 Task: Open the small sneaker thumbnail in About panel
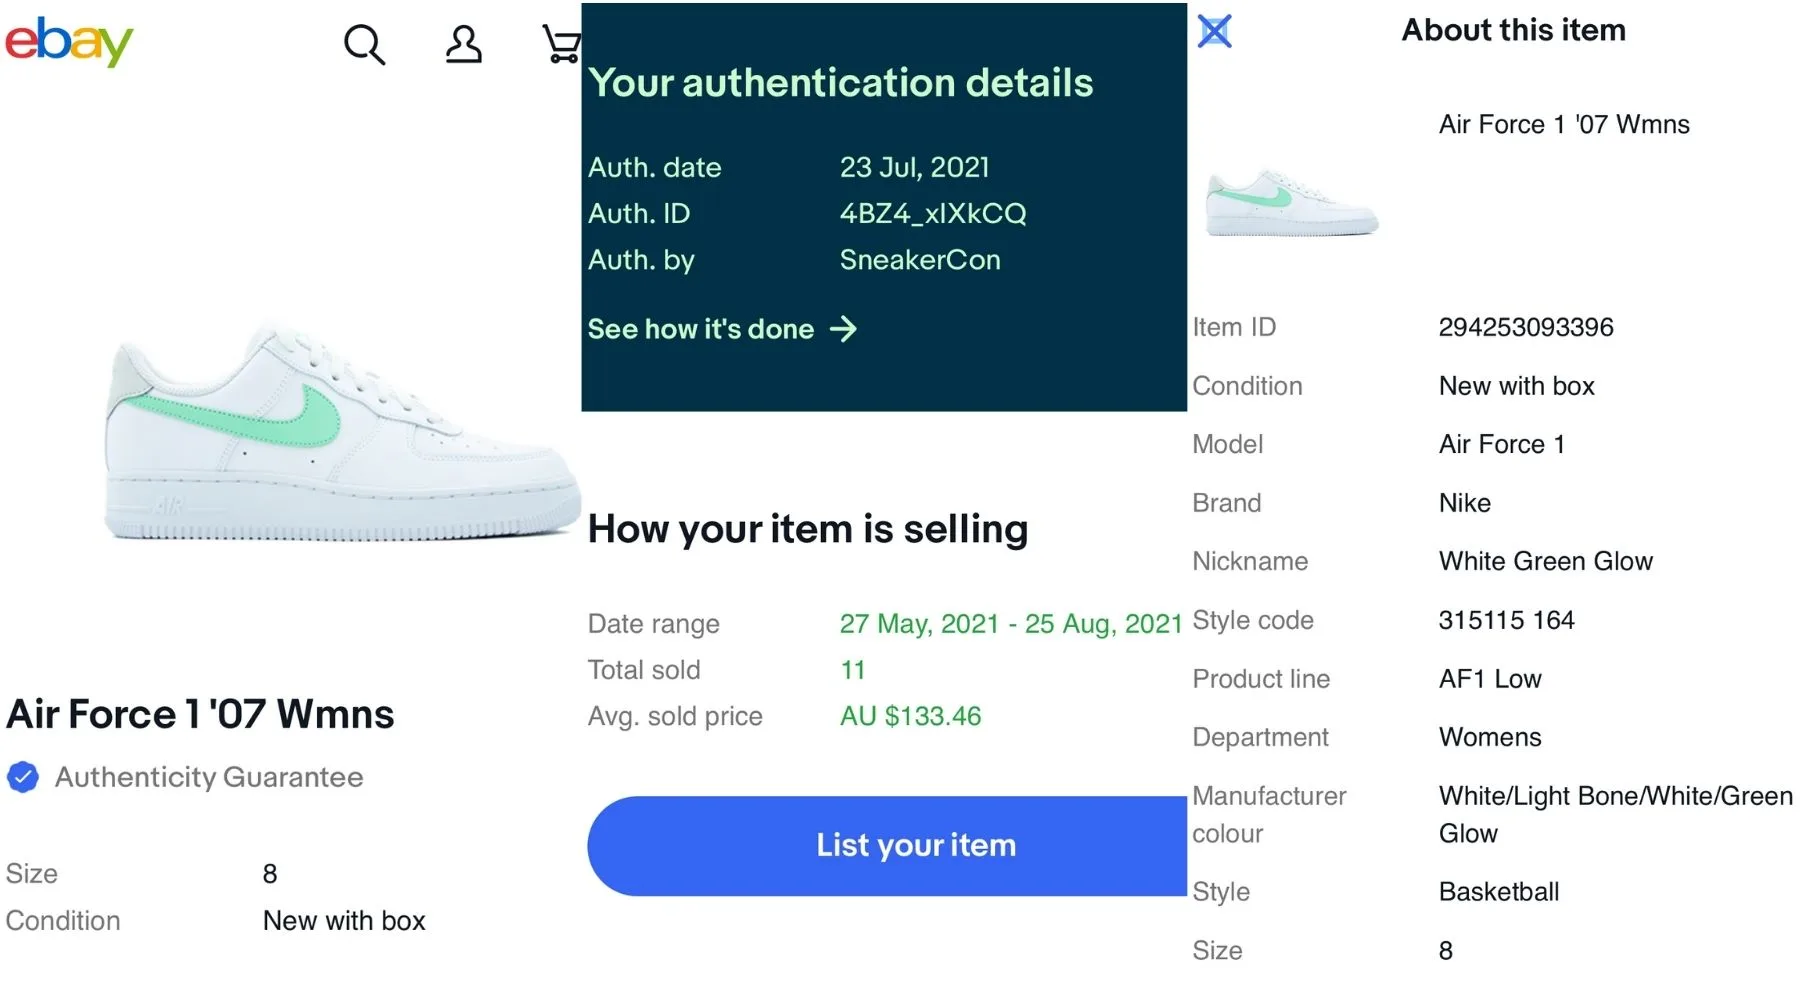(x=1292, y=203)
